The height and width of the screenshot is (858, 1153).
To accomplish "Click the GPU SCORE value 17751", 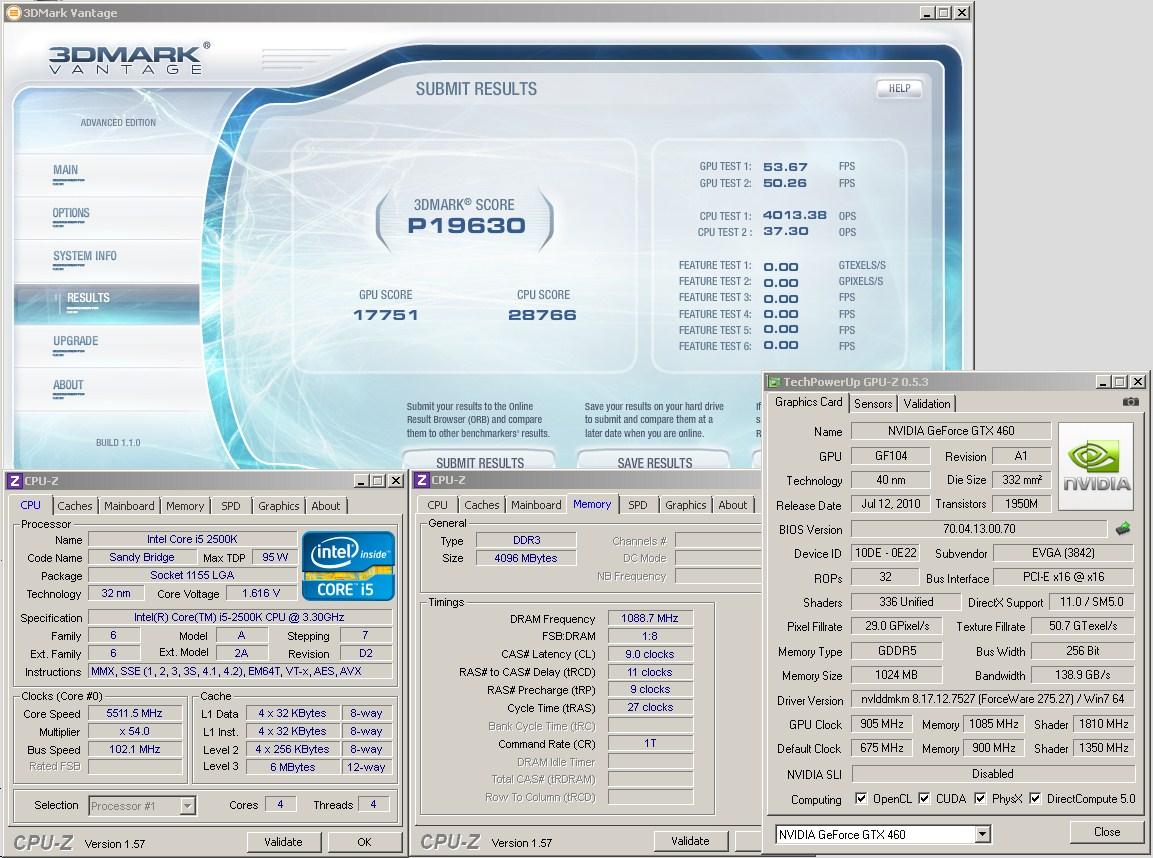I will pyautogui.click(x=385, y=315).
